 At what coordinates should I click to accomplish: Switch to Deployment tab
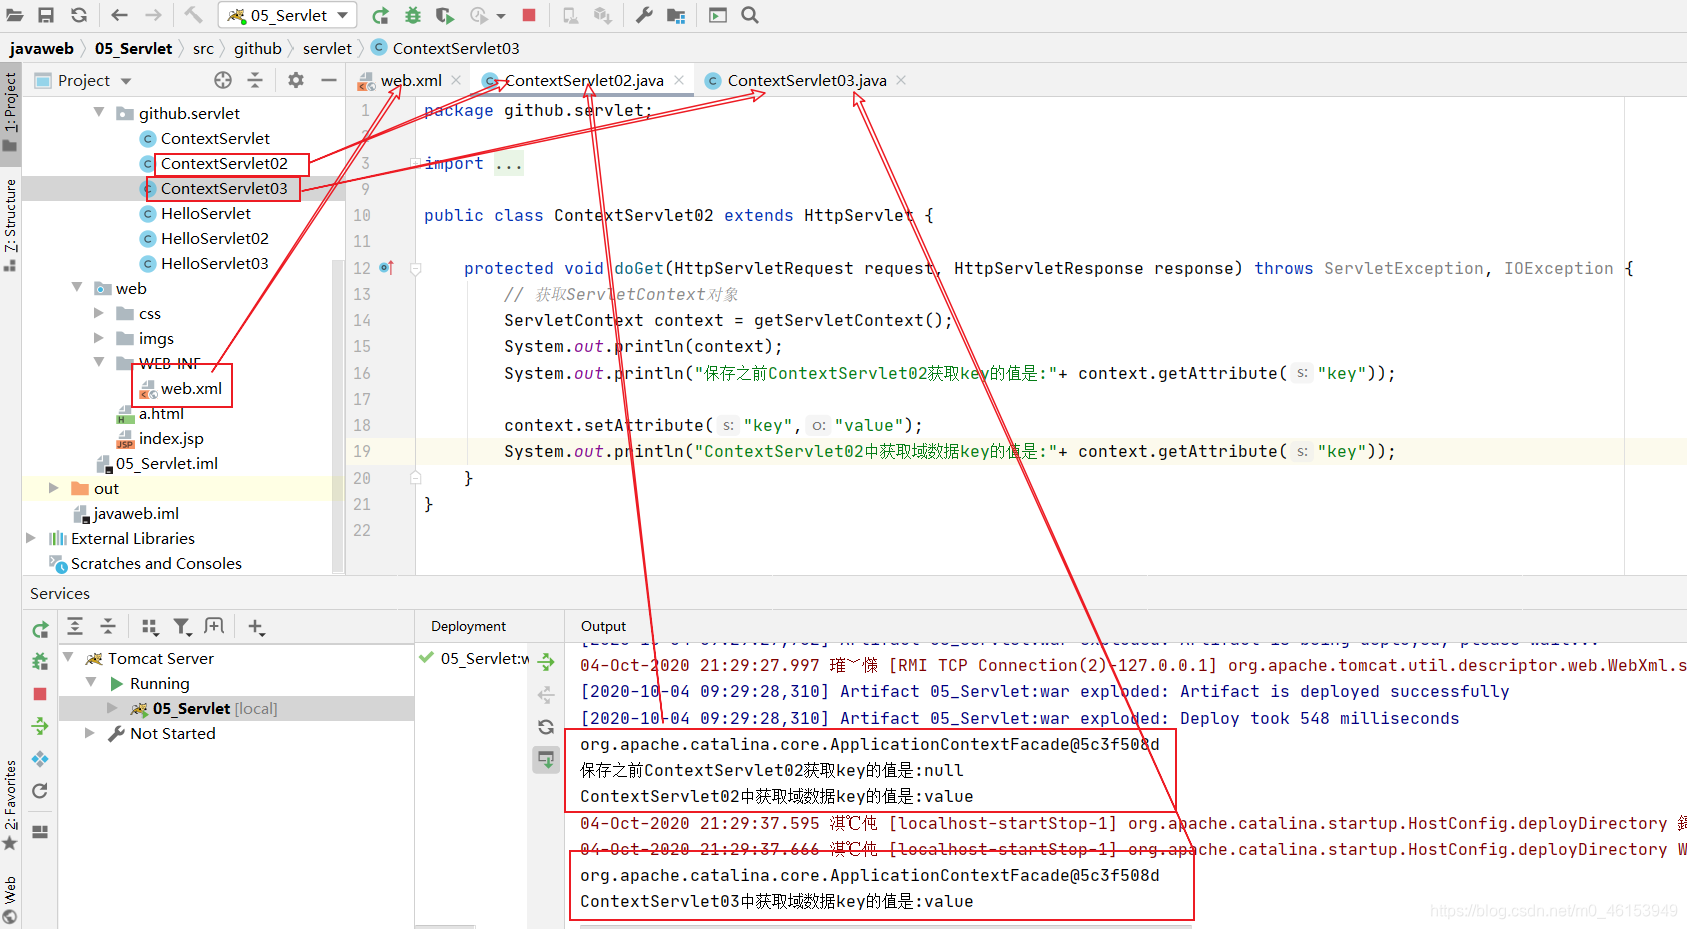tap(468, 626)
